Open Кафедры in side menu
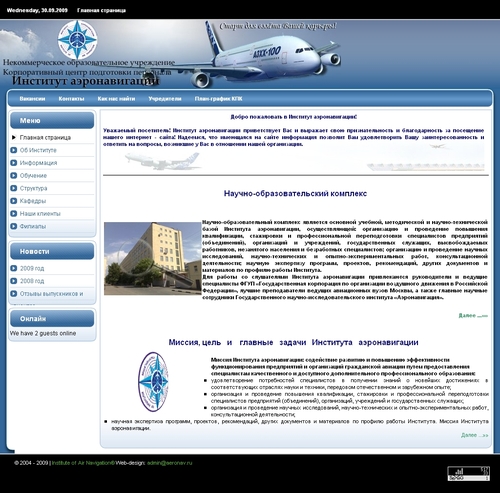The width and height of the screenshot is (500, 493). coord(33,201)
